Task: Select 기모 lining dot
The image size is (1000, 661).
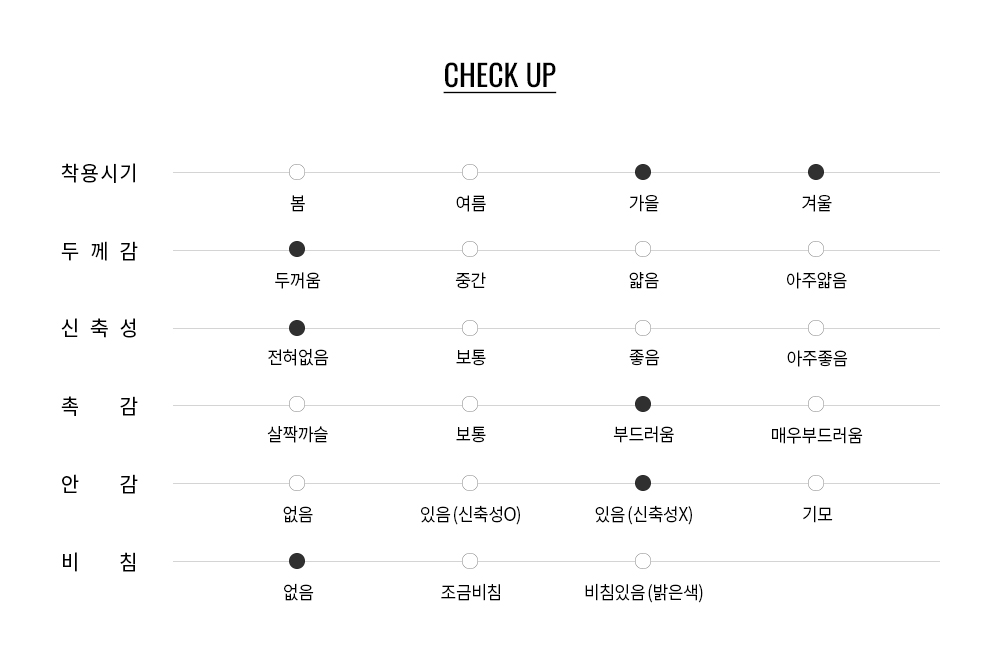Action: 816,483
